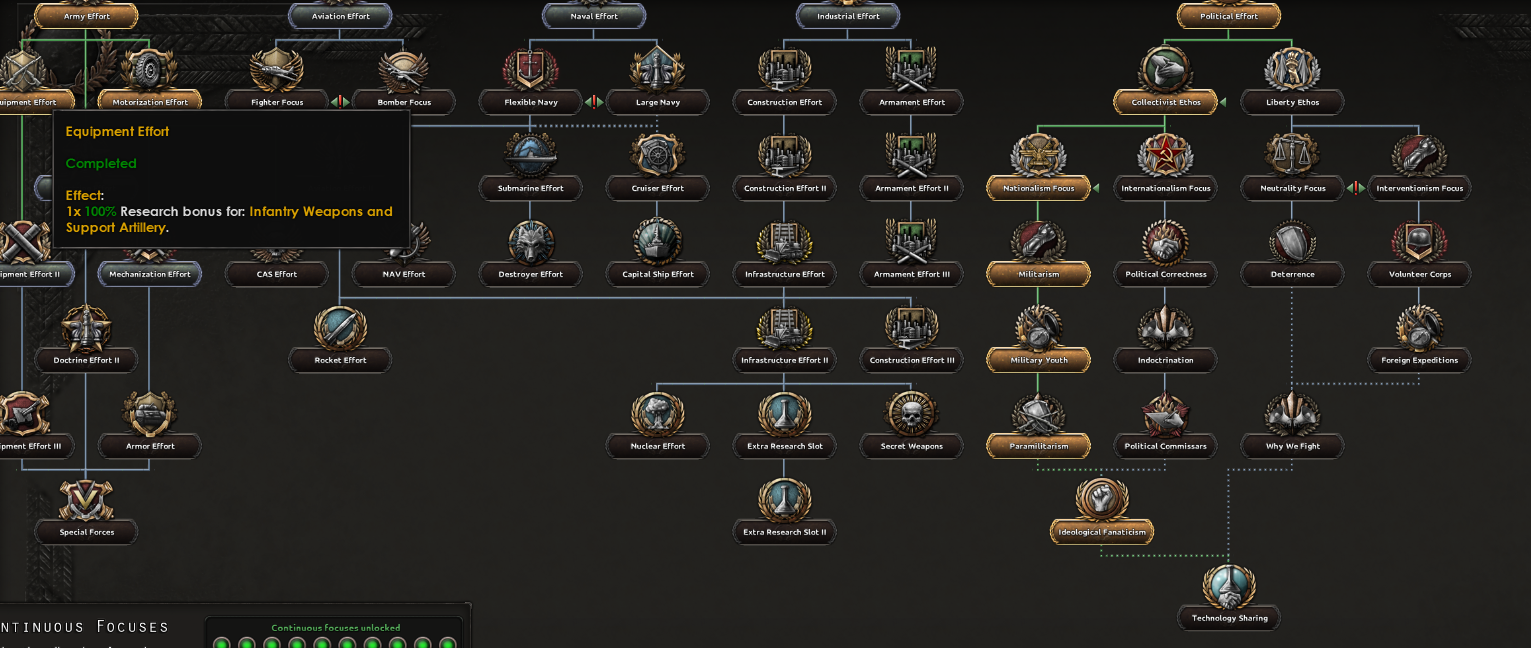Click the Secret Weapons skull icon
The image size is (1531, 648).
click(911, 415)
